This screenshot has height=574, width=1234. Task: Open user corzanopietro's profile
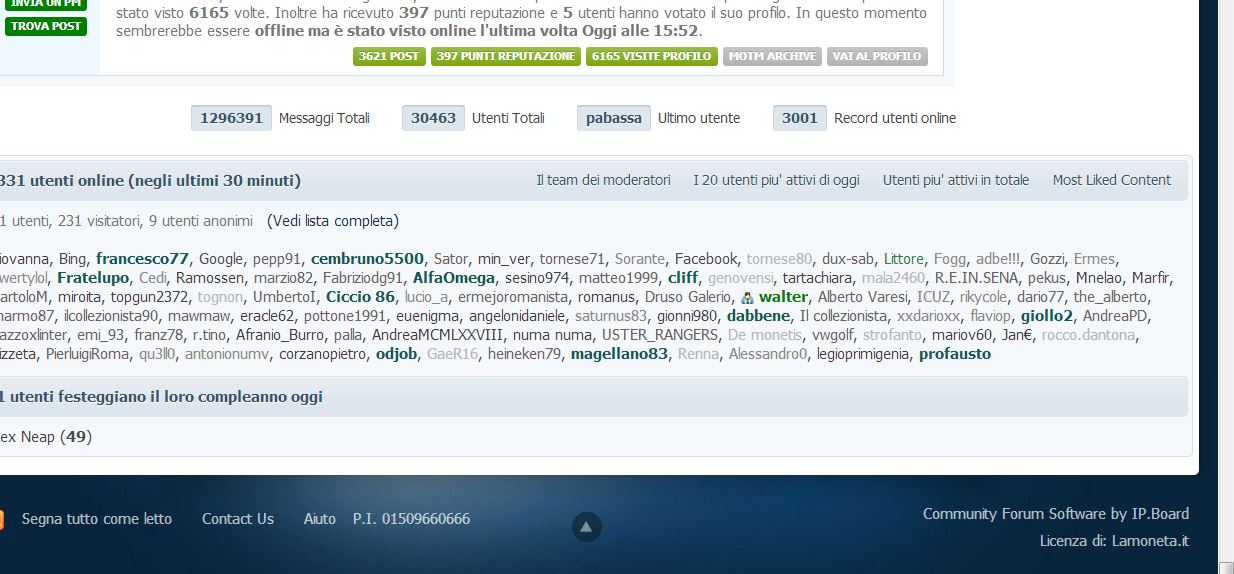coord(322,354)
